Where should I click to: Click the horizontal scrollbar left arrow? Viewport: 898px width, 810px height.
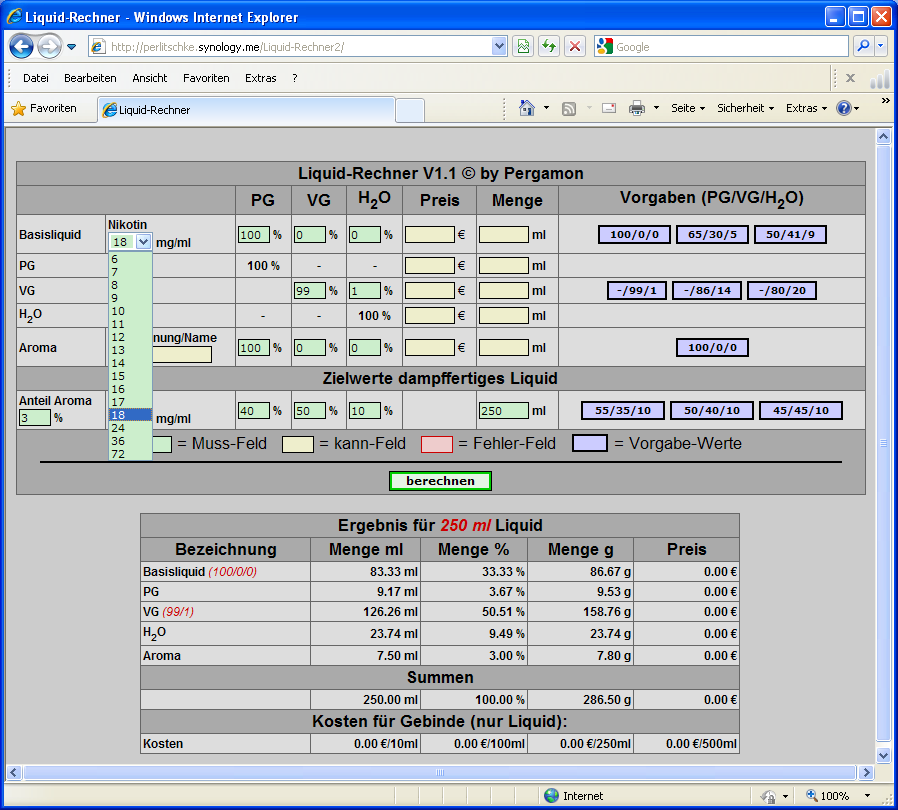click(14, 772)
